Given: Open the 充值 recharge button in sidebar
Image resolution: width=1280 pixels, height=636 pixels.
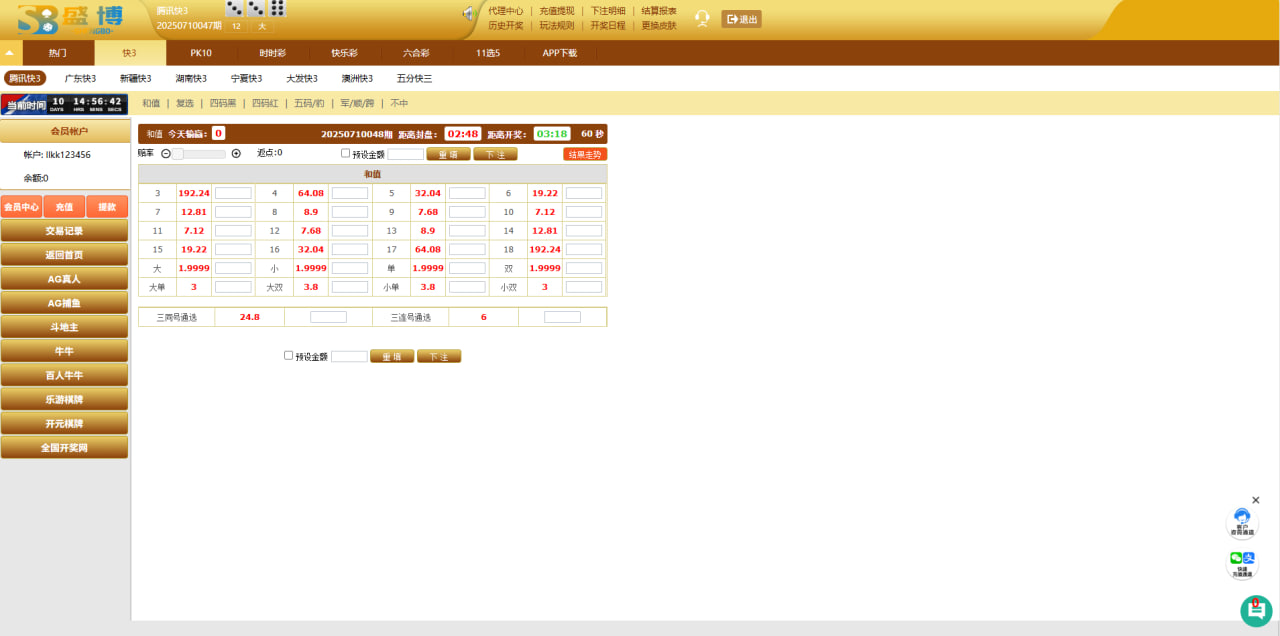Looking at the screenshot, I should tap(64, 207).
